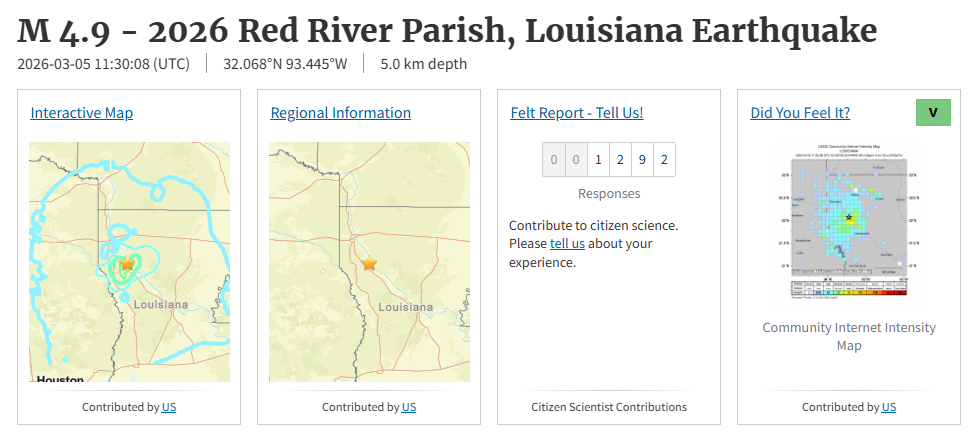The image size is (970, 434).
Task: Click orange epicenter star on Interactive Map thumbnail
Action: tap(127, 264)
